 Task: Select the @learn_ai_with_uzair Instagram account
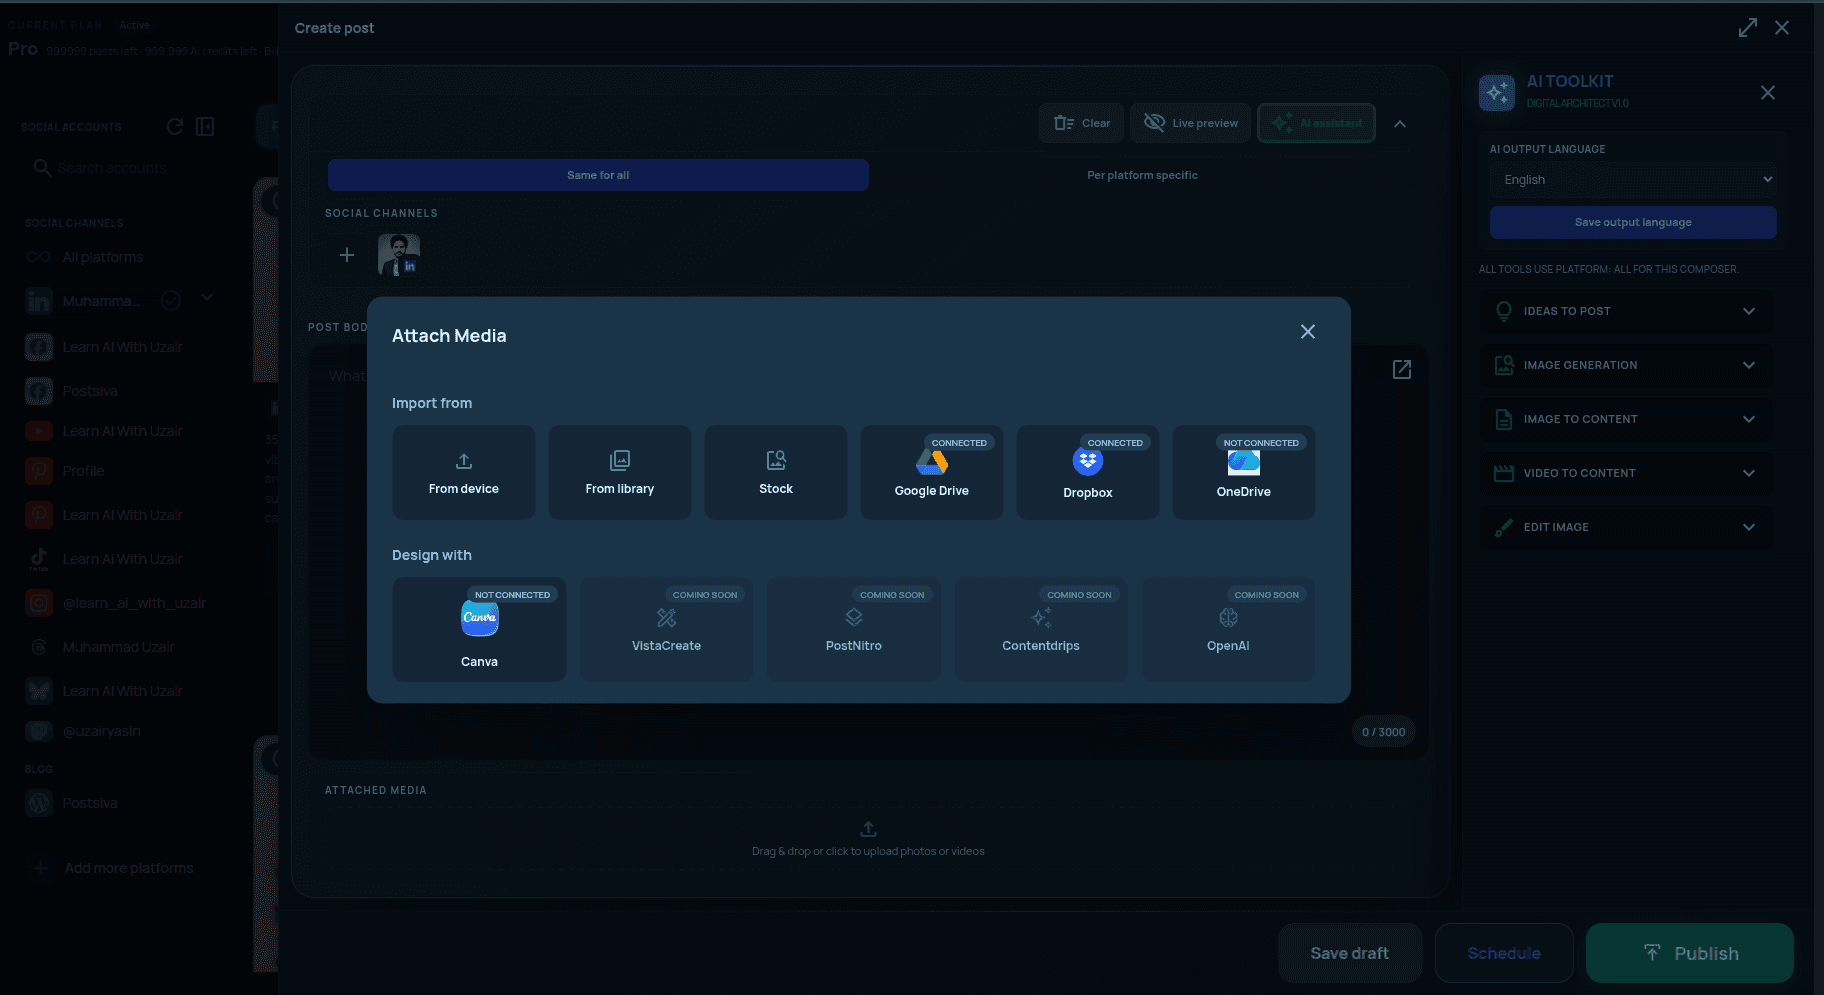click(x=116, y=603)
